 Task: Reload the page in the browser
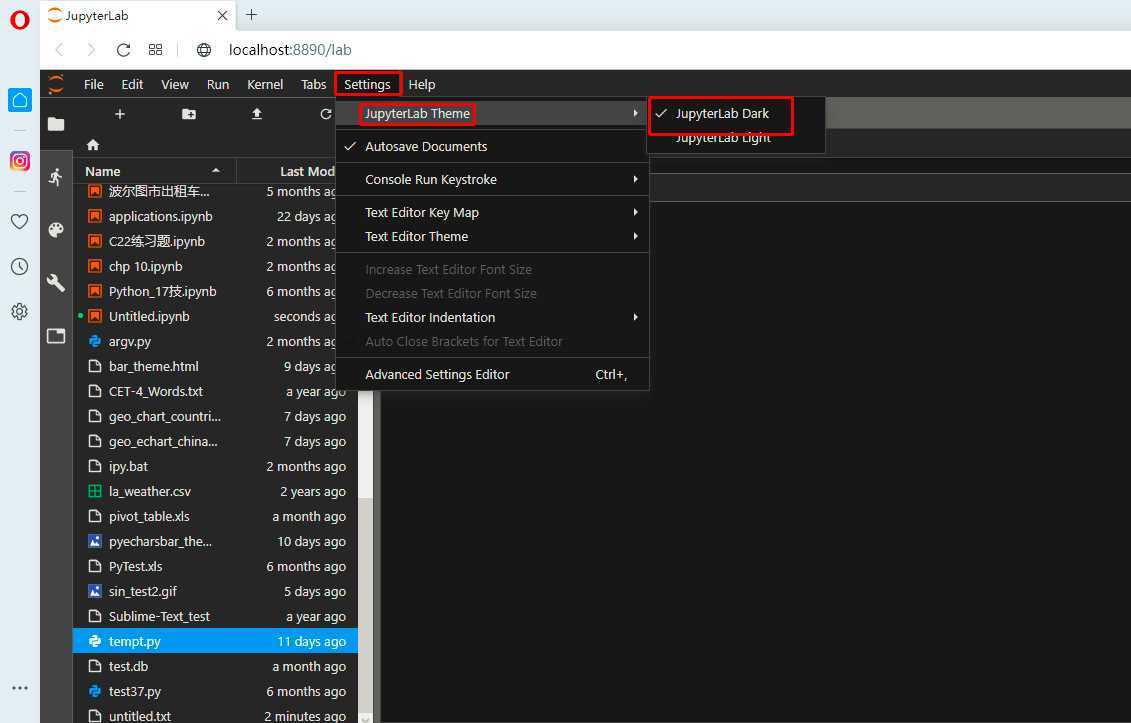(x=123, y=50)
